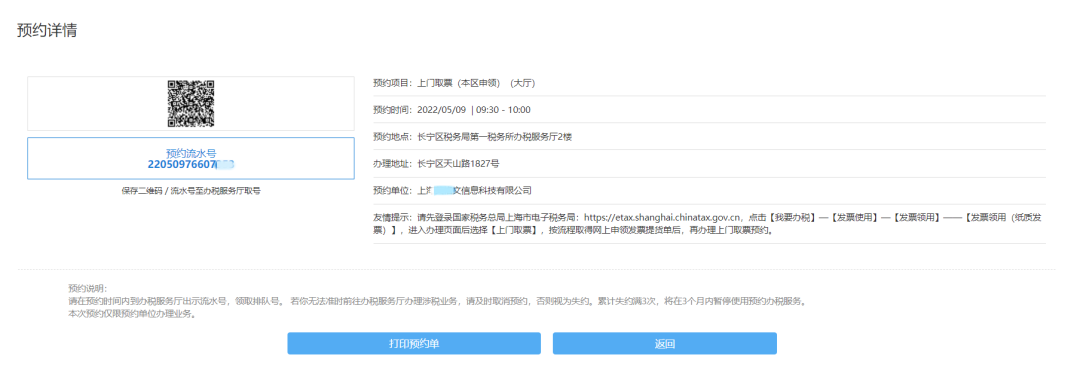Screen dimensions: 1080x373
Task: Click the 保存二维码 hint text
Action: point(191,191)
